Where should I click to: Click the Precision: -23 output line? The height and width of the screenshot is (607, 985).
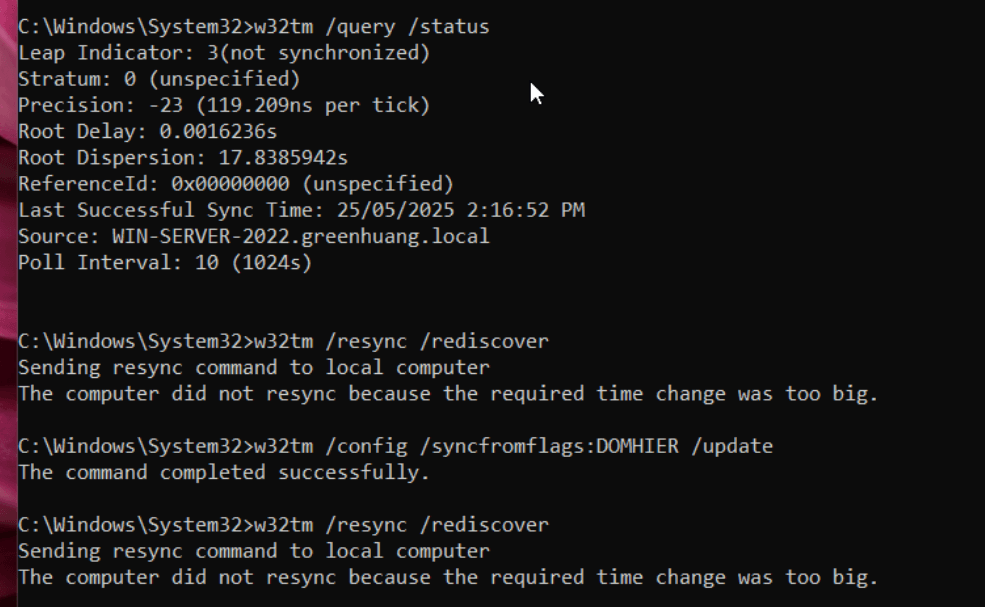(224, 106)
